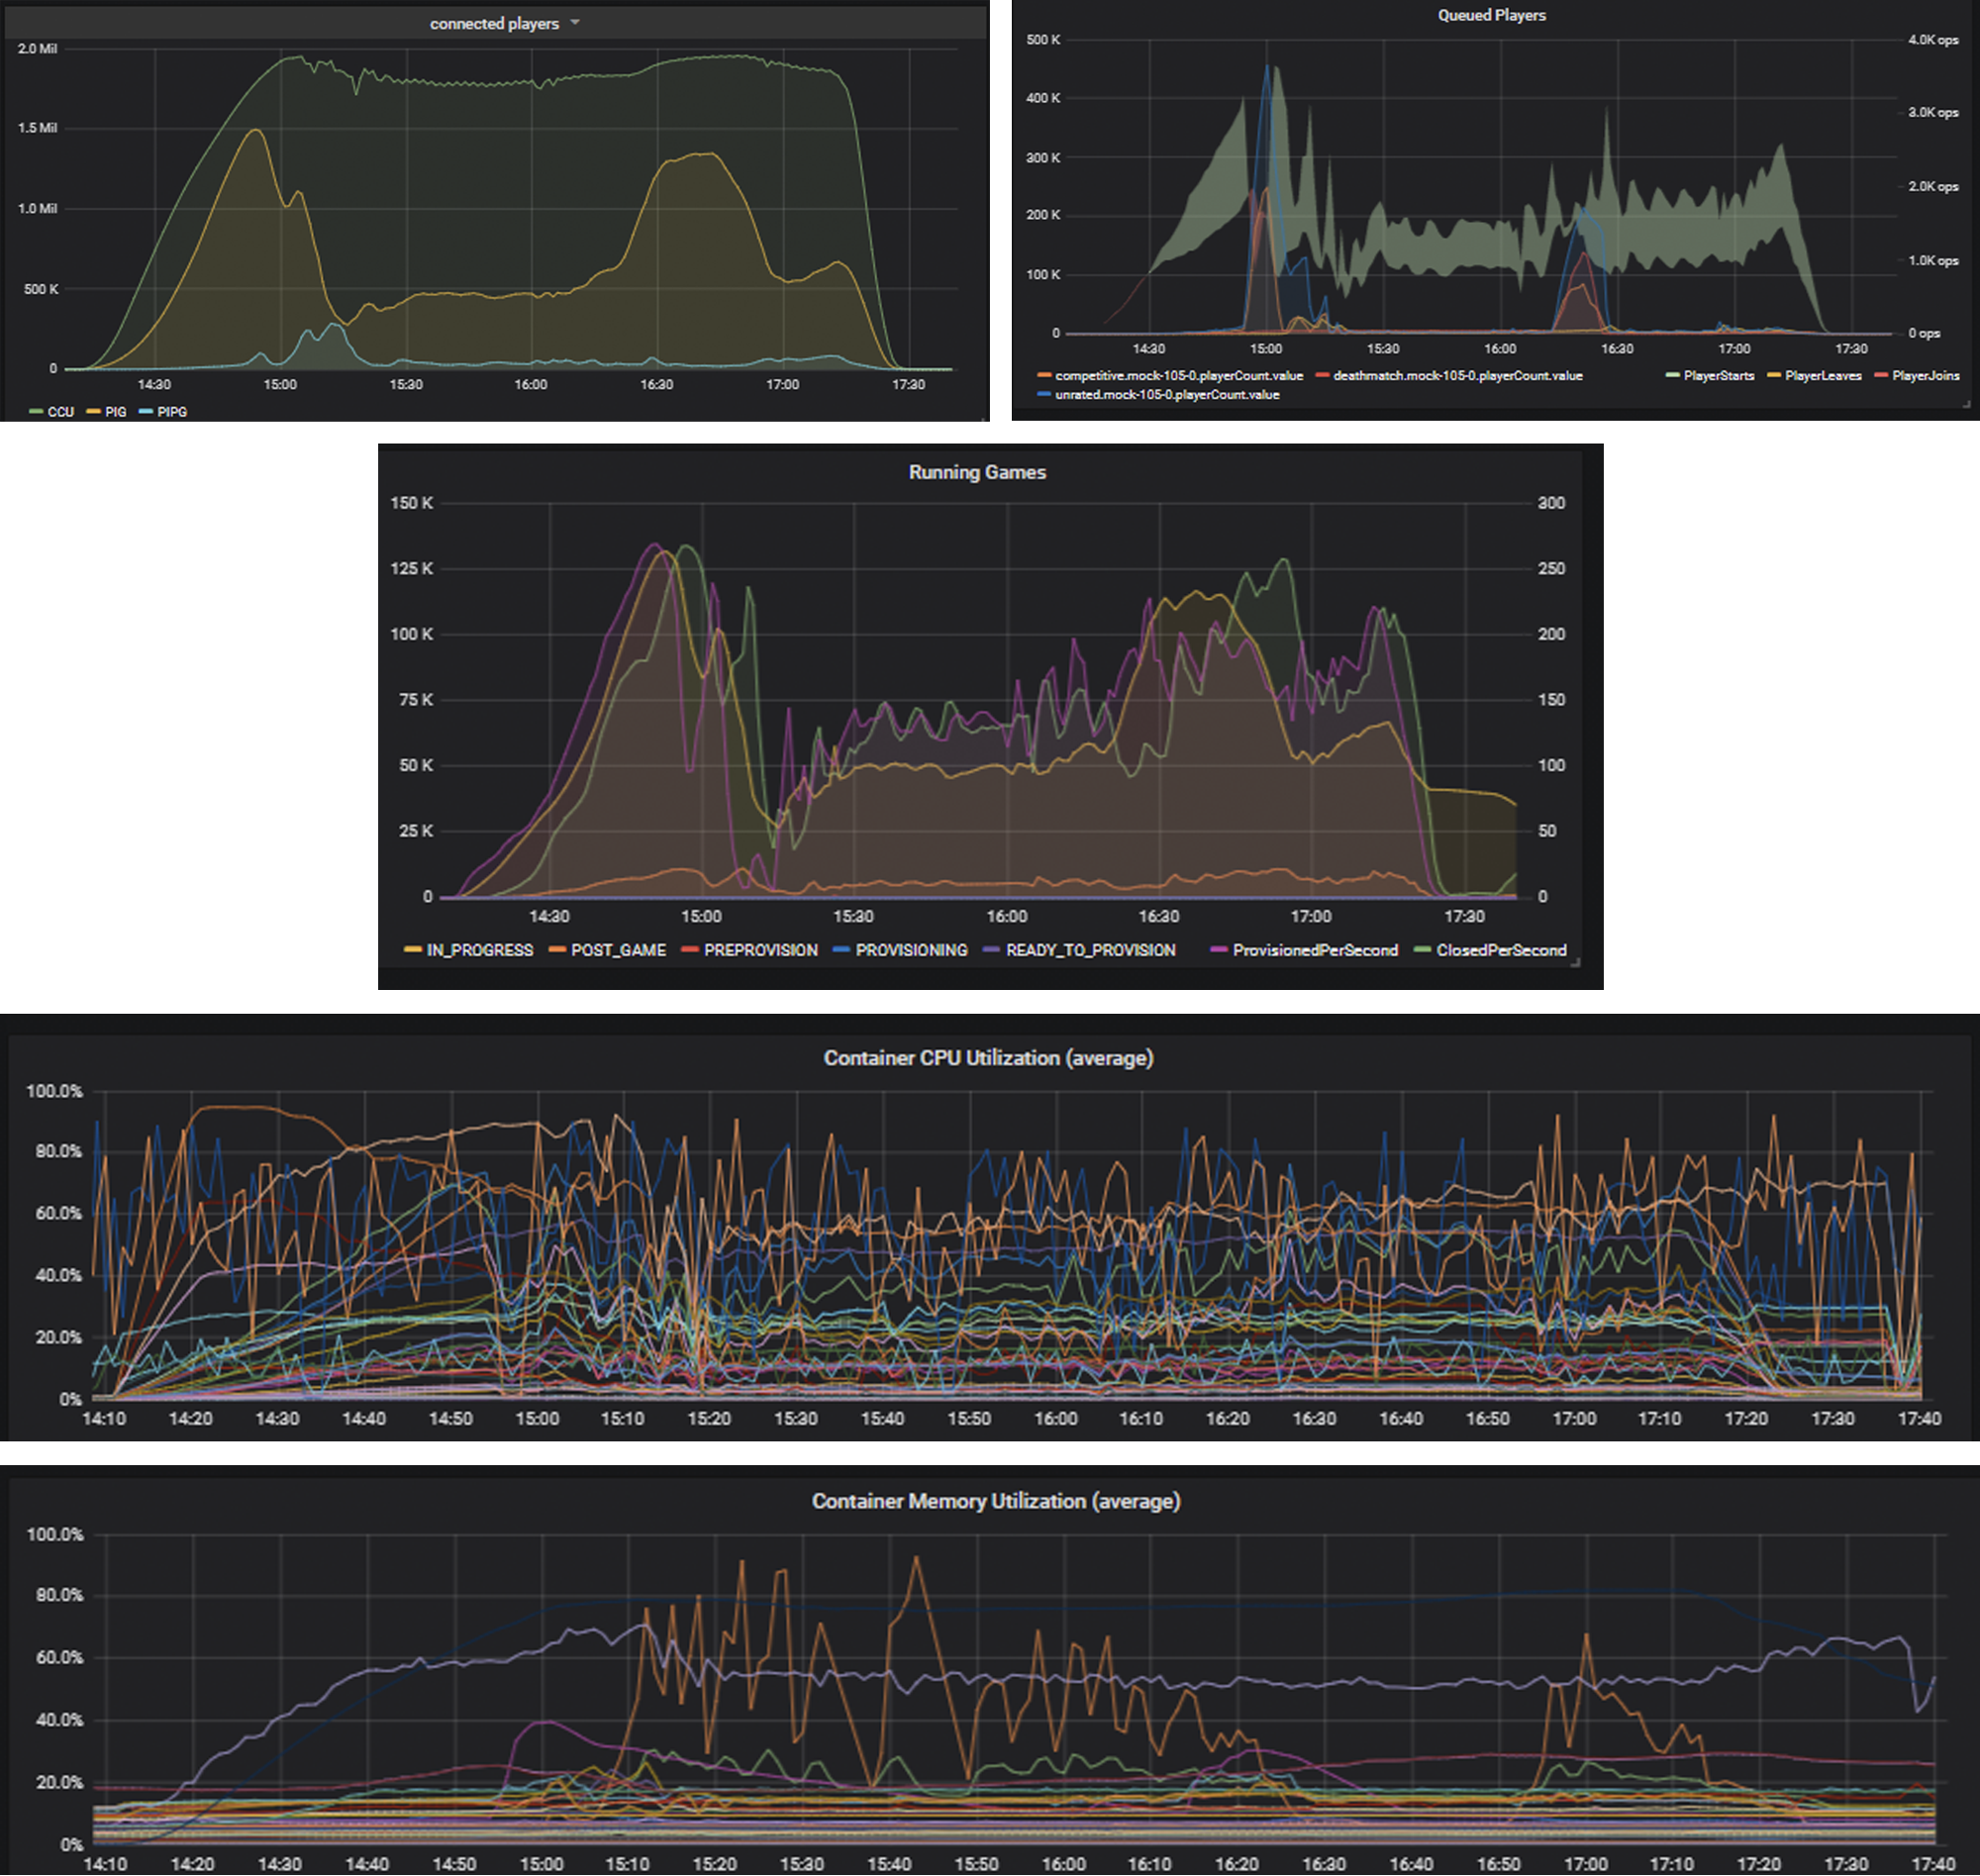The height and width of the screenshot is (1876, 1980).
Task: Click the ProvisionedPerSecond magenta legend marker
Action: 1218,950
